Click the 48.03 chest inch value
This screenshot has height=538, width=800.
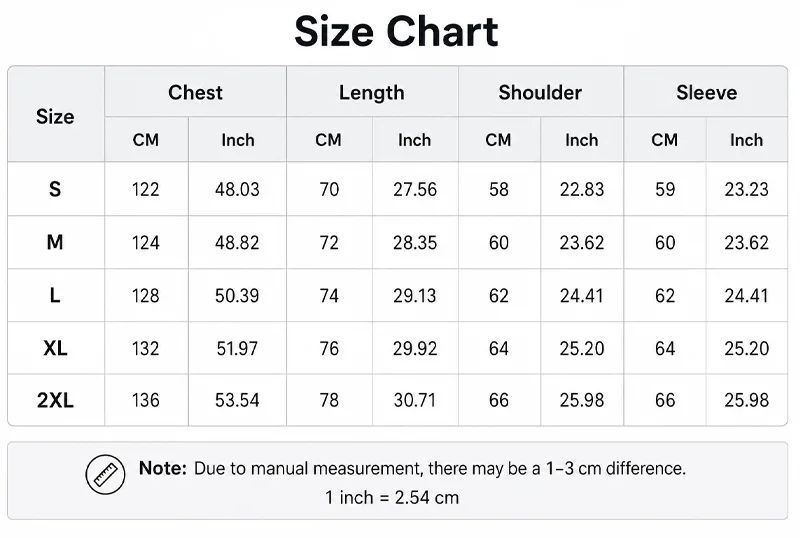237,189
